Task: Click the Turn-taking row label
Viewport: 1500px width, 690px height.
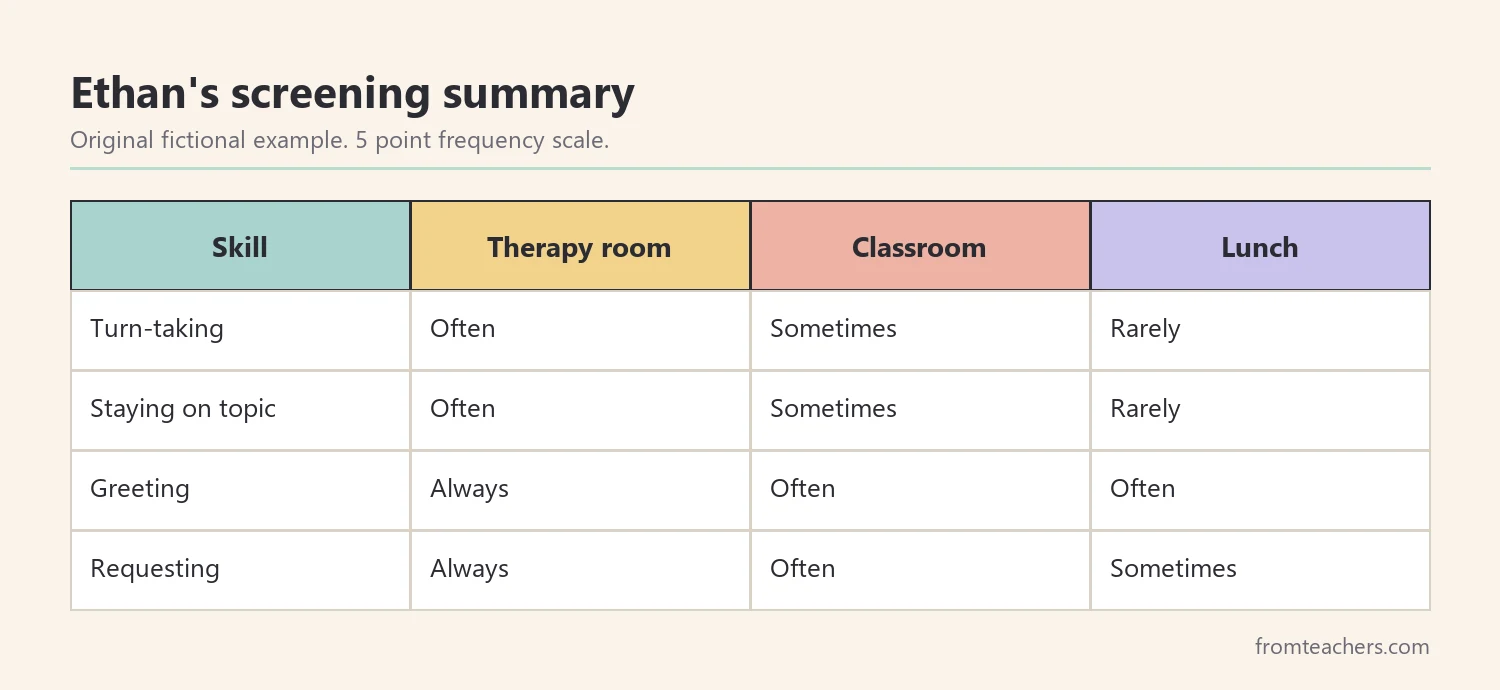Action: (240, 330)
